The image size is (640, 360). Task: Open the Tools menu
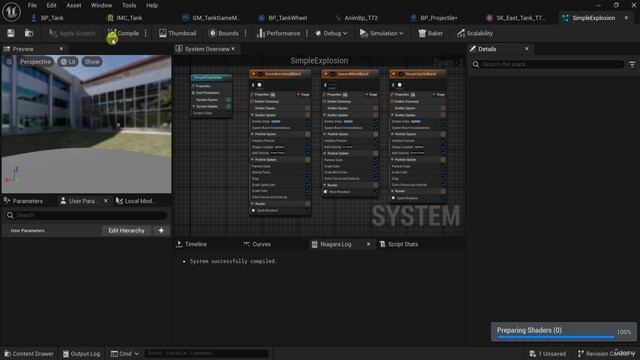(129, 5)
